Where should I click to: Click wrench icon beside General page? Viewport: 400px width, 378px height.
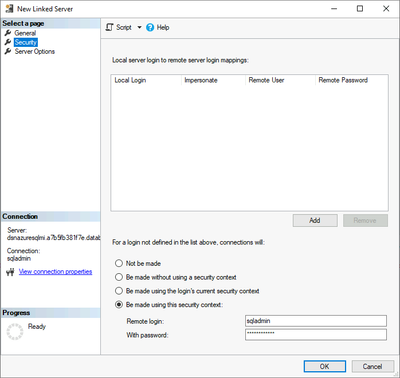click(x=8, y=33)
